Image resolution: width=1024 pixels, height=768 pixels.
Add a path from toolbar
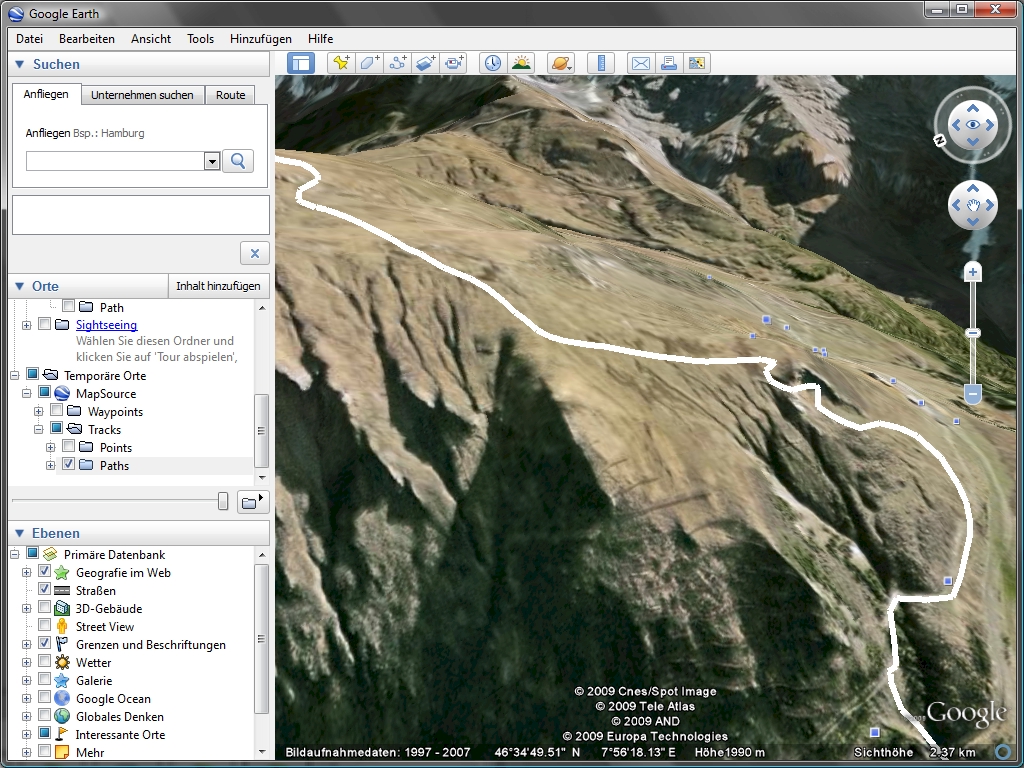click(398, 63)
